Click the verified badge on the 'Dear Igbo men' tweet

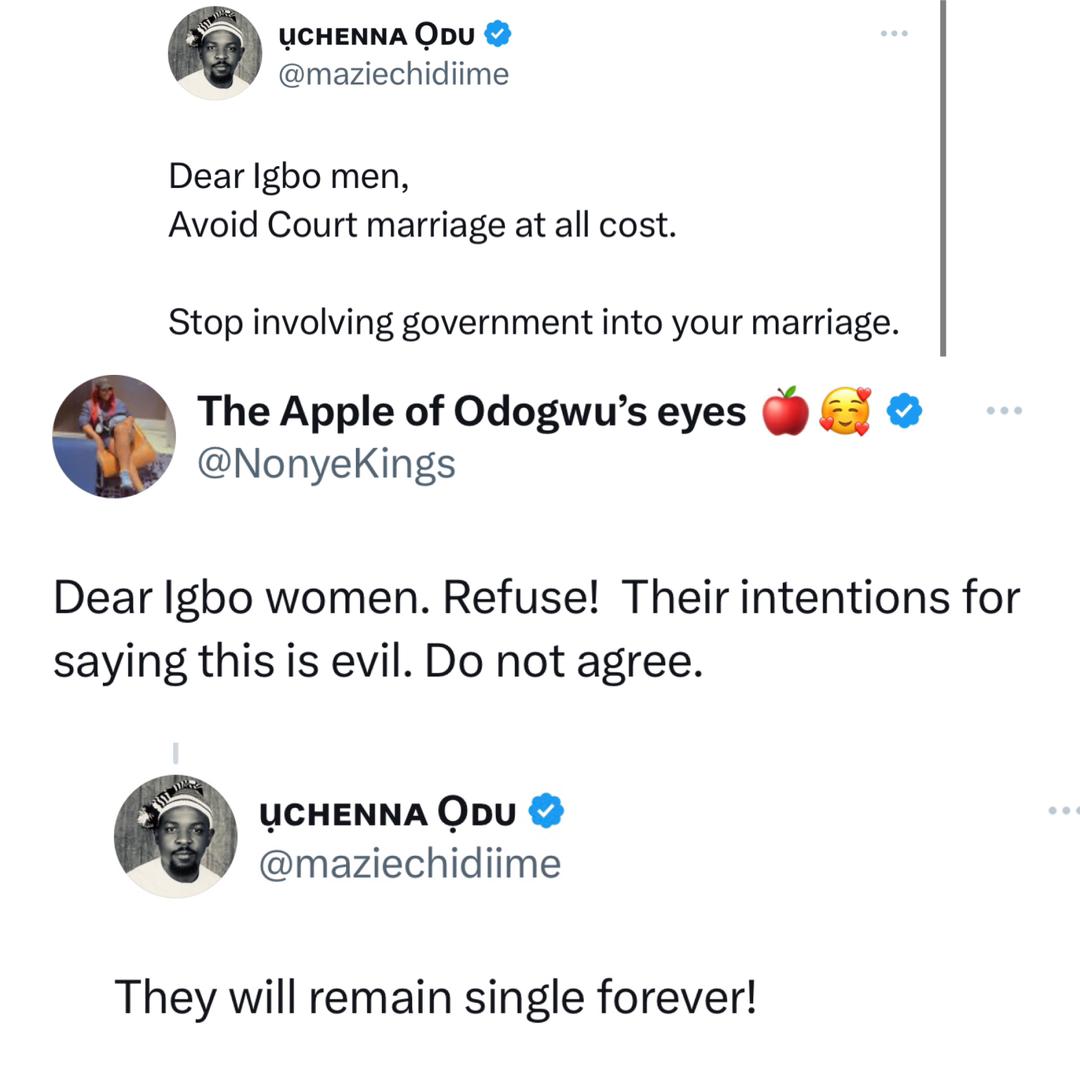(x=499, y=36)
